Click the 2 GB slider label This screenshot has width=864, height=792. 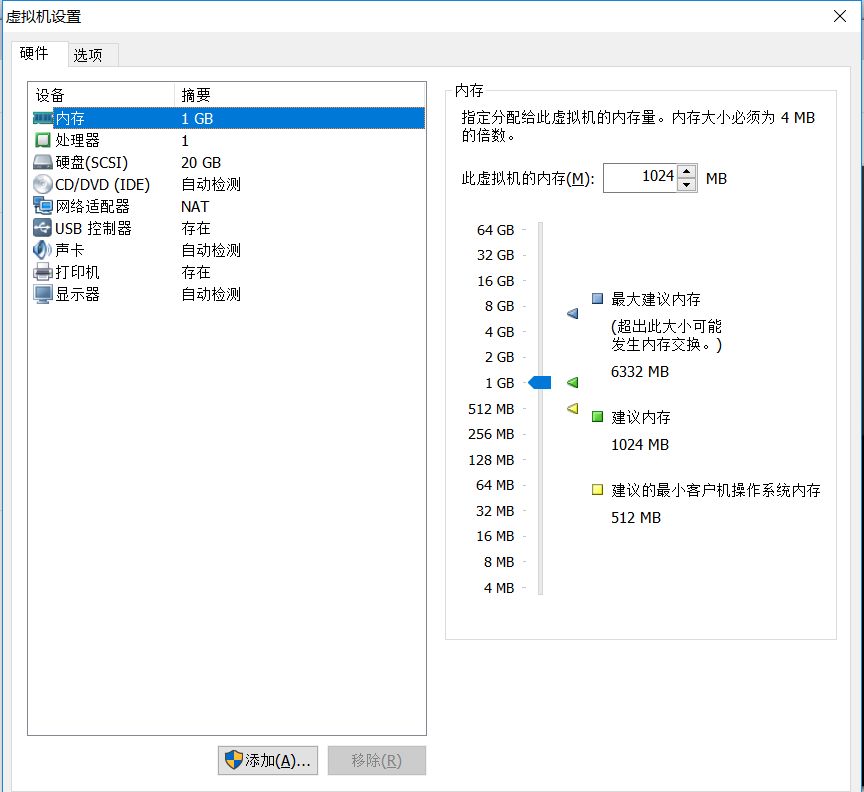pos(499,357)
